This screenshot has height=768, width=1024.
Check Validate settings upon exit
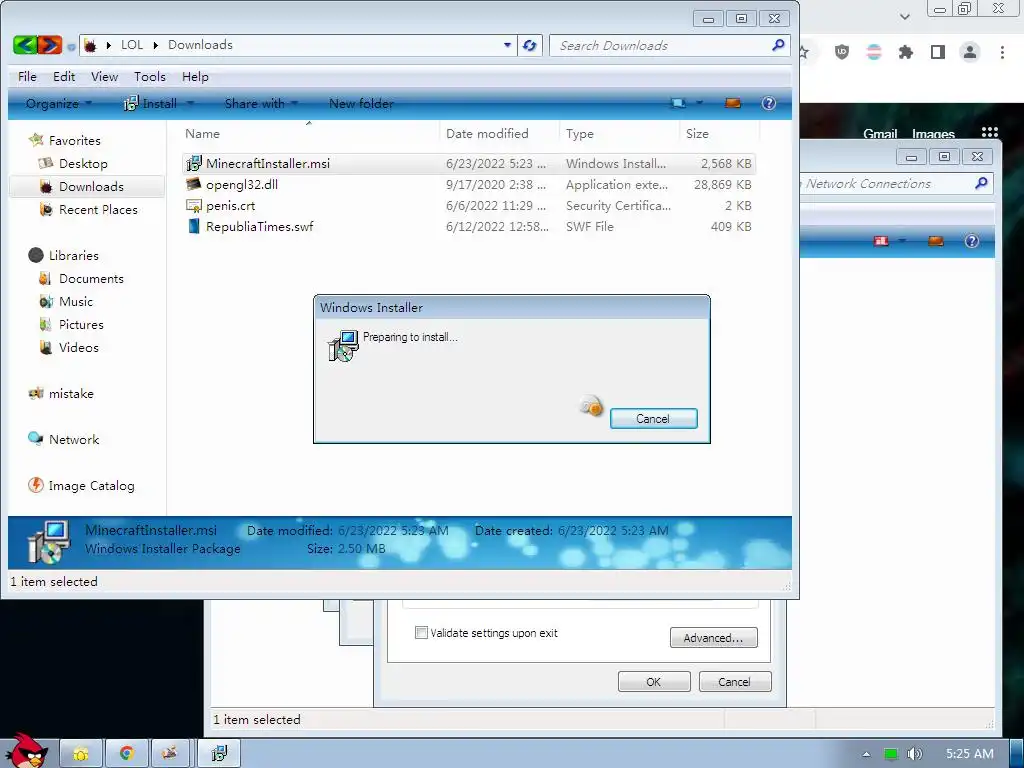(x=421, y=632)
